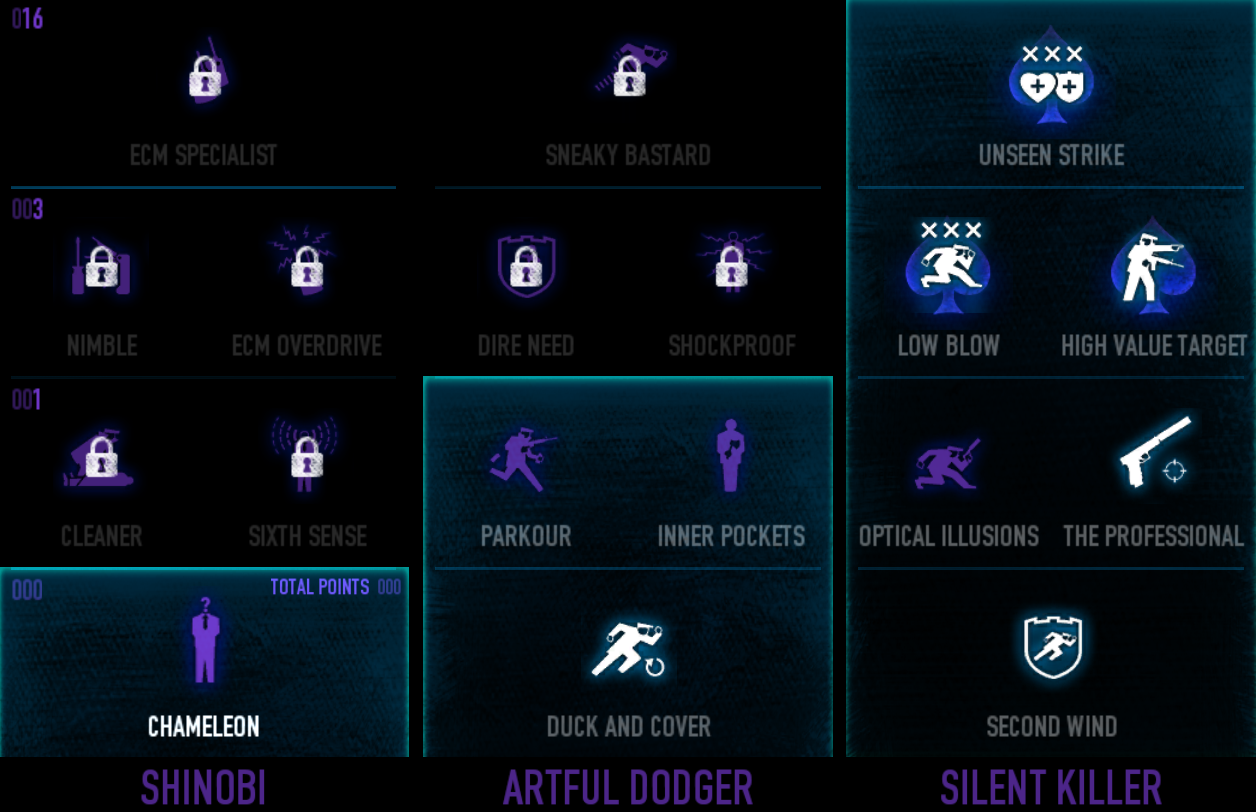Click the locked Cleaner skill icon
1256x812 pixels.
point(99,457)
